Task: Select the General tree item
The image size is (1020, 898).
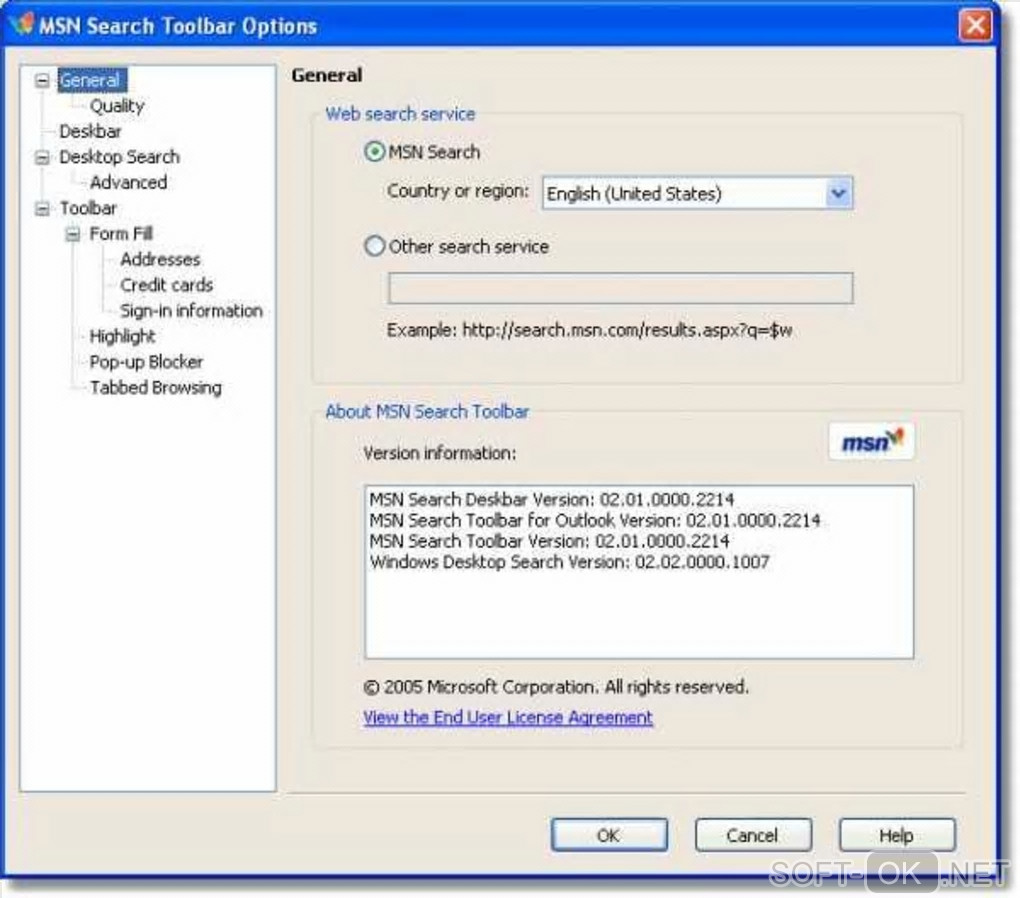Action: pos(92,80)
